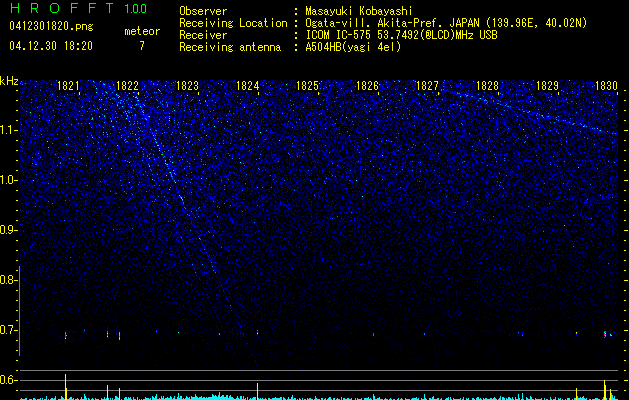Click the Receiving antenna label
The height and width of the screenshot is (400, 629).
230,47
